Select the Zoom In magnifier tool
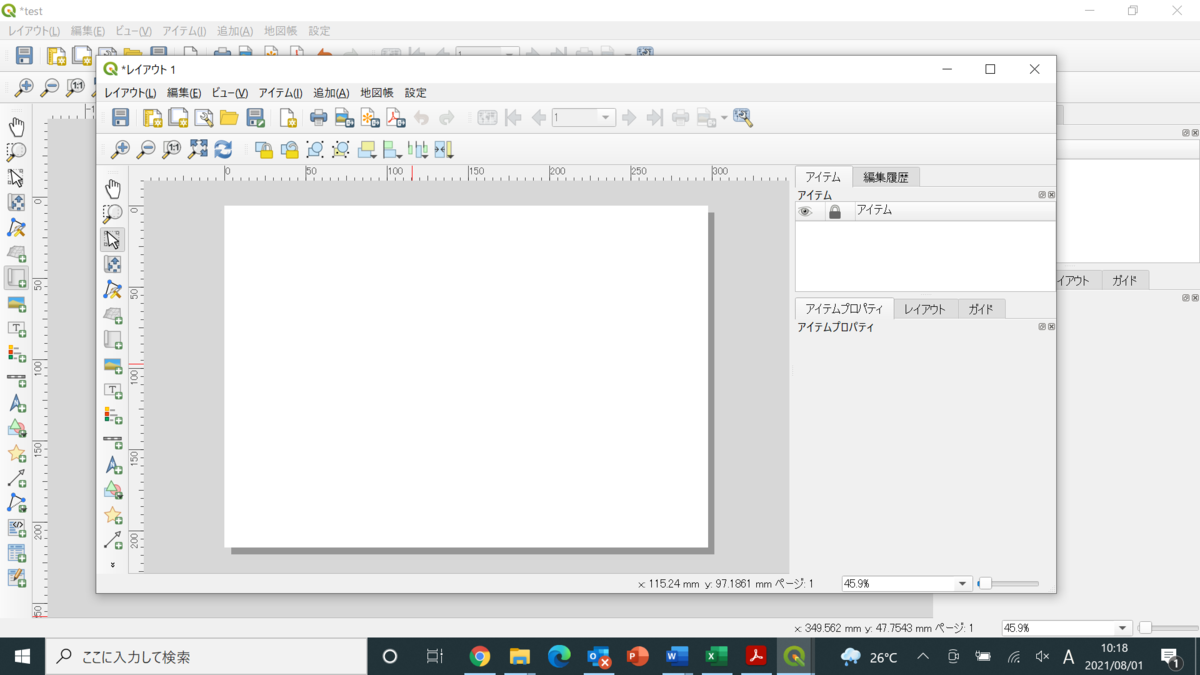This screenshot has width=1200, height=675. [120, 149]
